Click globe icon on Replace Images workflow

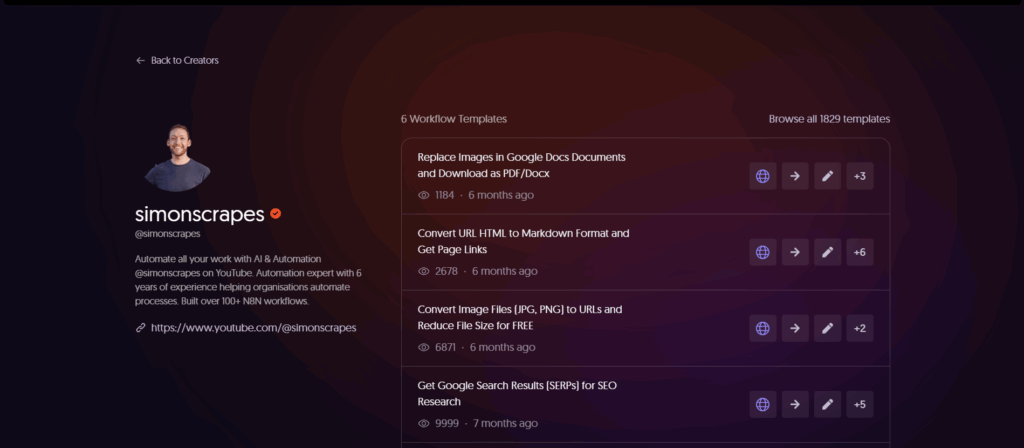click(763, 176)
